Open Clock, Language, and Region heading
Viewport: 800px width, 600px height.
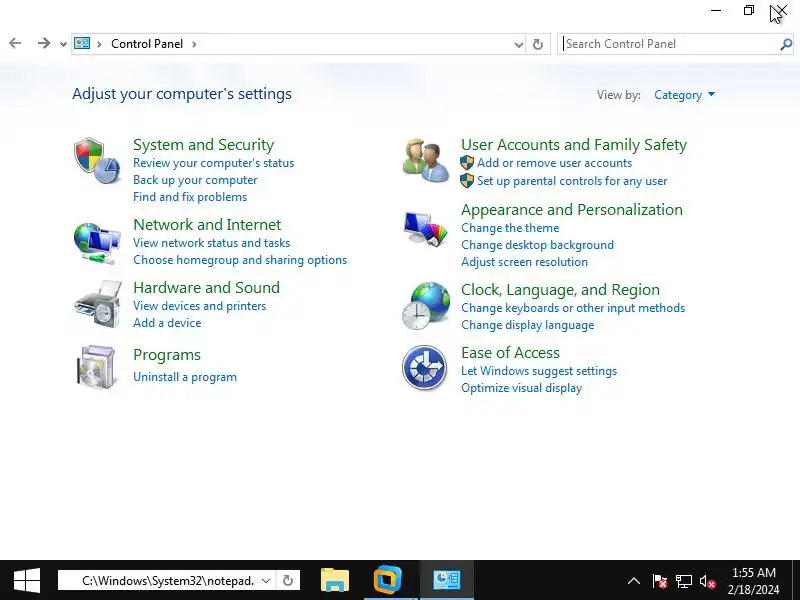point(560,290)
